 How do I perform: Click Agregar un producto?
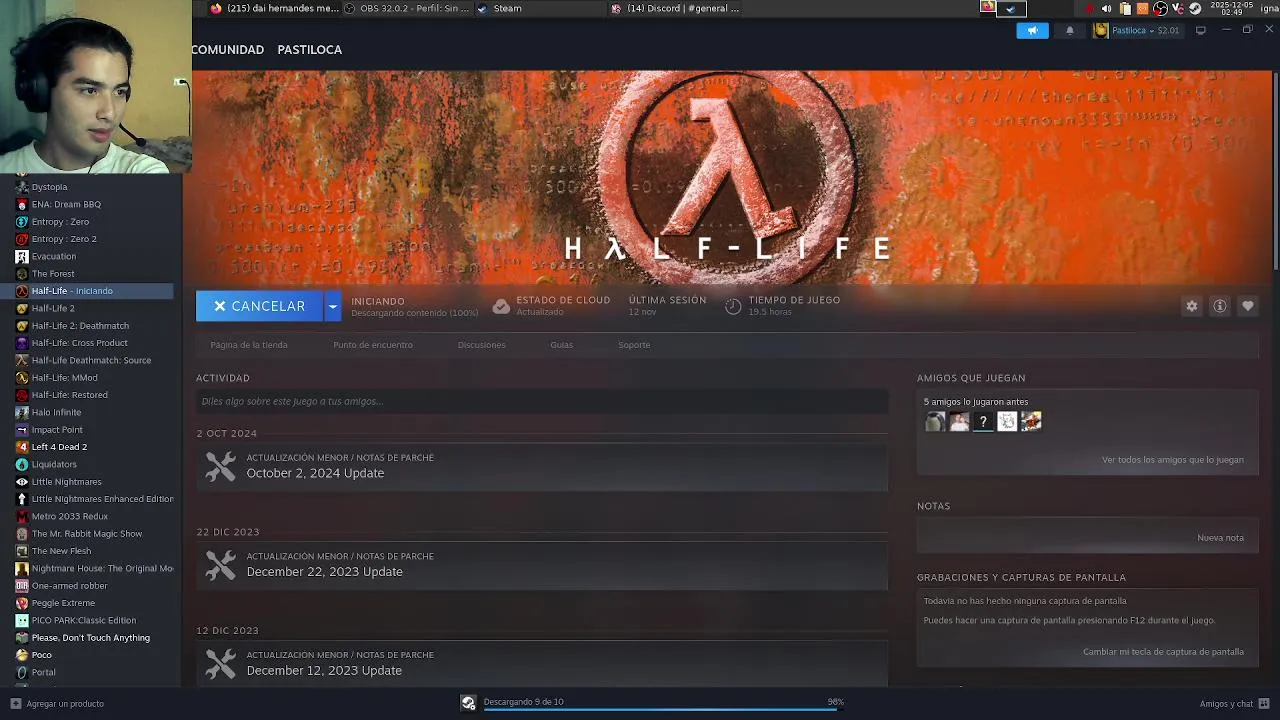pos(65,704)
